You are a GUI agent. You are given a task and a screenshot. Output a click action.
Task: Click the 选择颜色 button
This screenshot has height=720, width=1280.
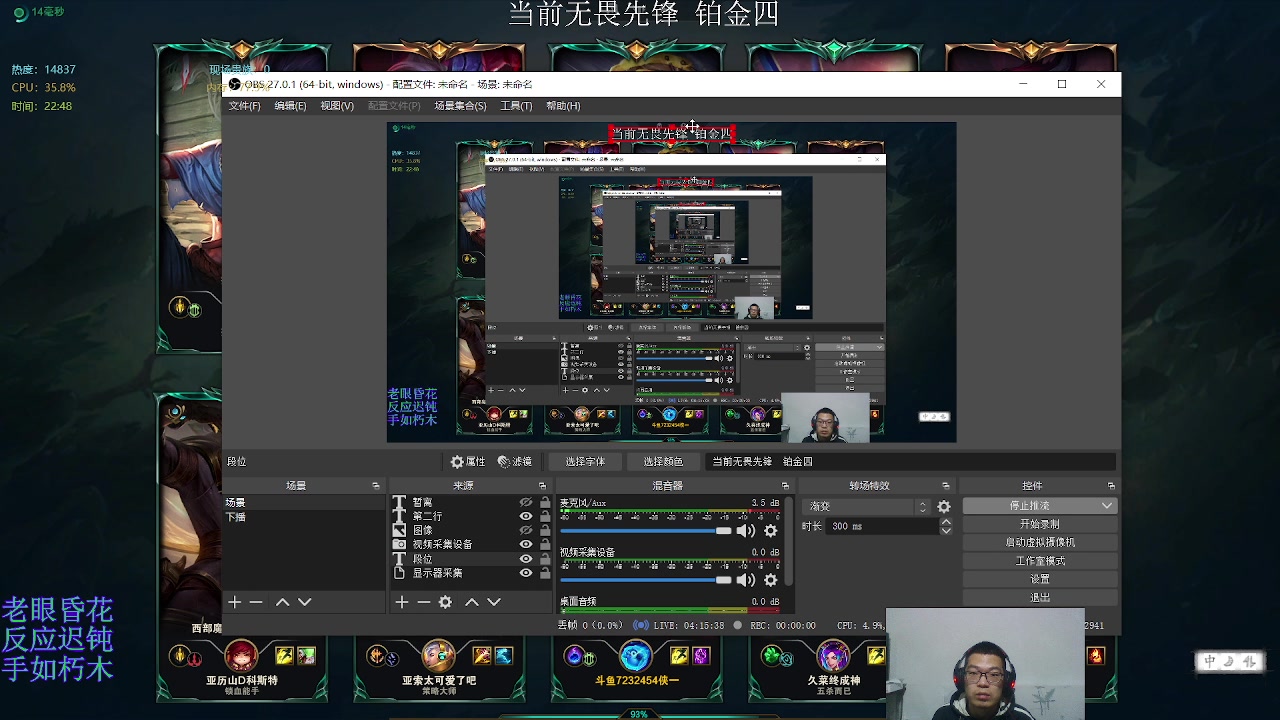click(x=663, y=462)
